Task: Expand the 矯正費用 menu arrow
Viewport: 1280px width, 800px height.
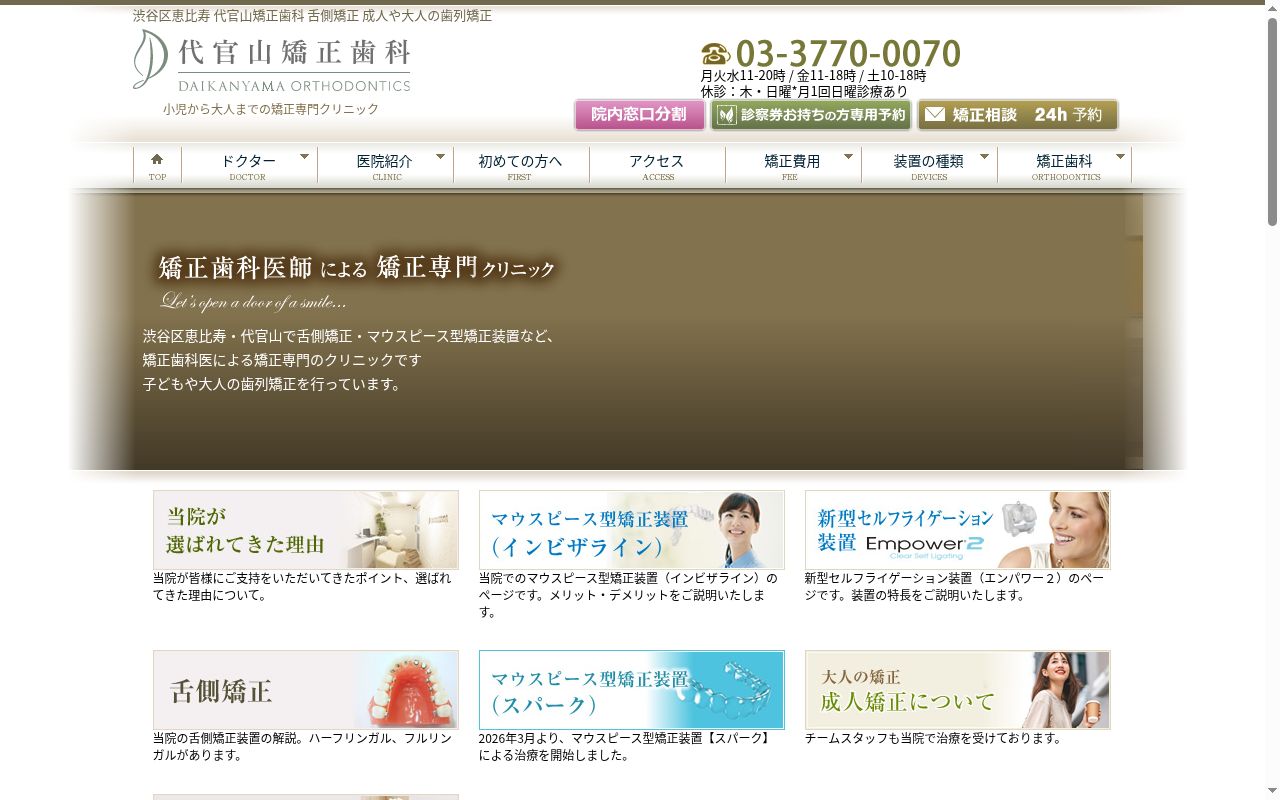Action: tap(848, 157)
